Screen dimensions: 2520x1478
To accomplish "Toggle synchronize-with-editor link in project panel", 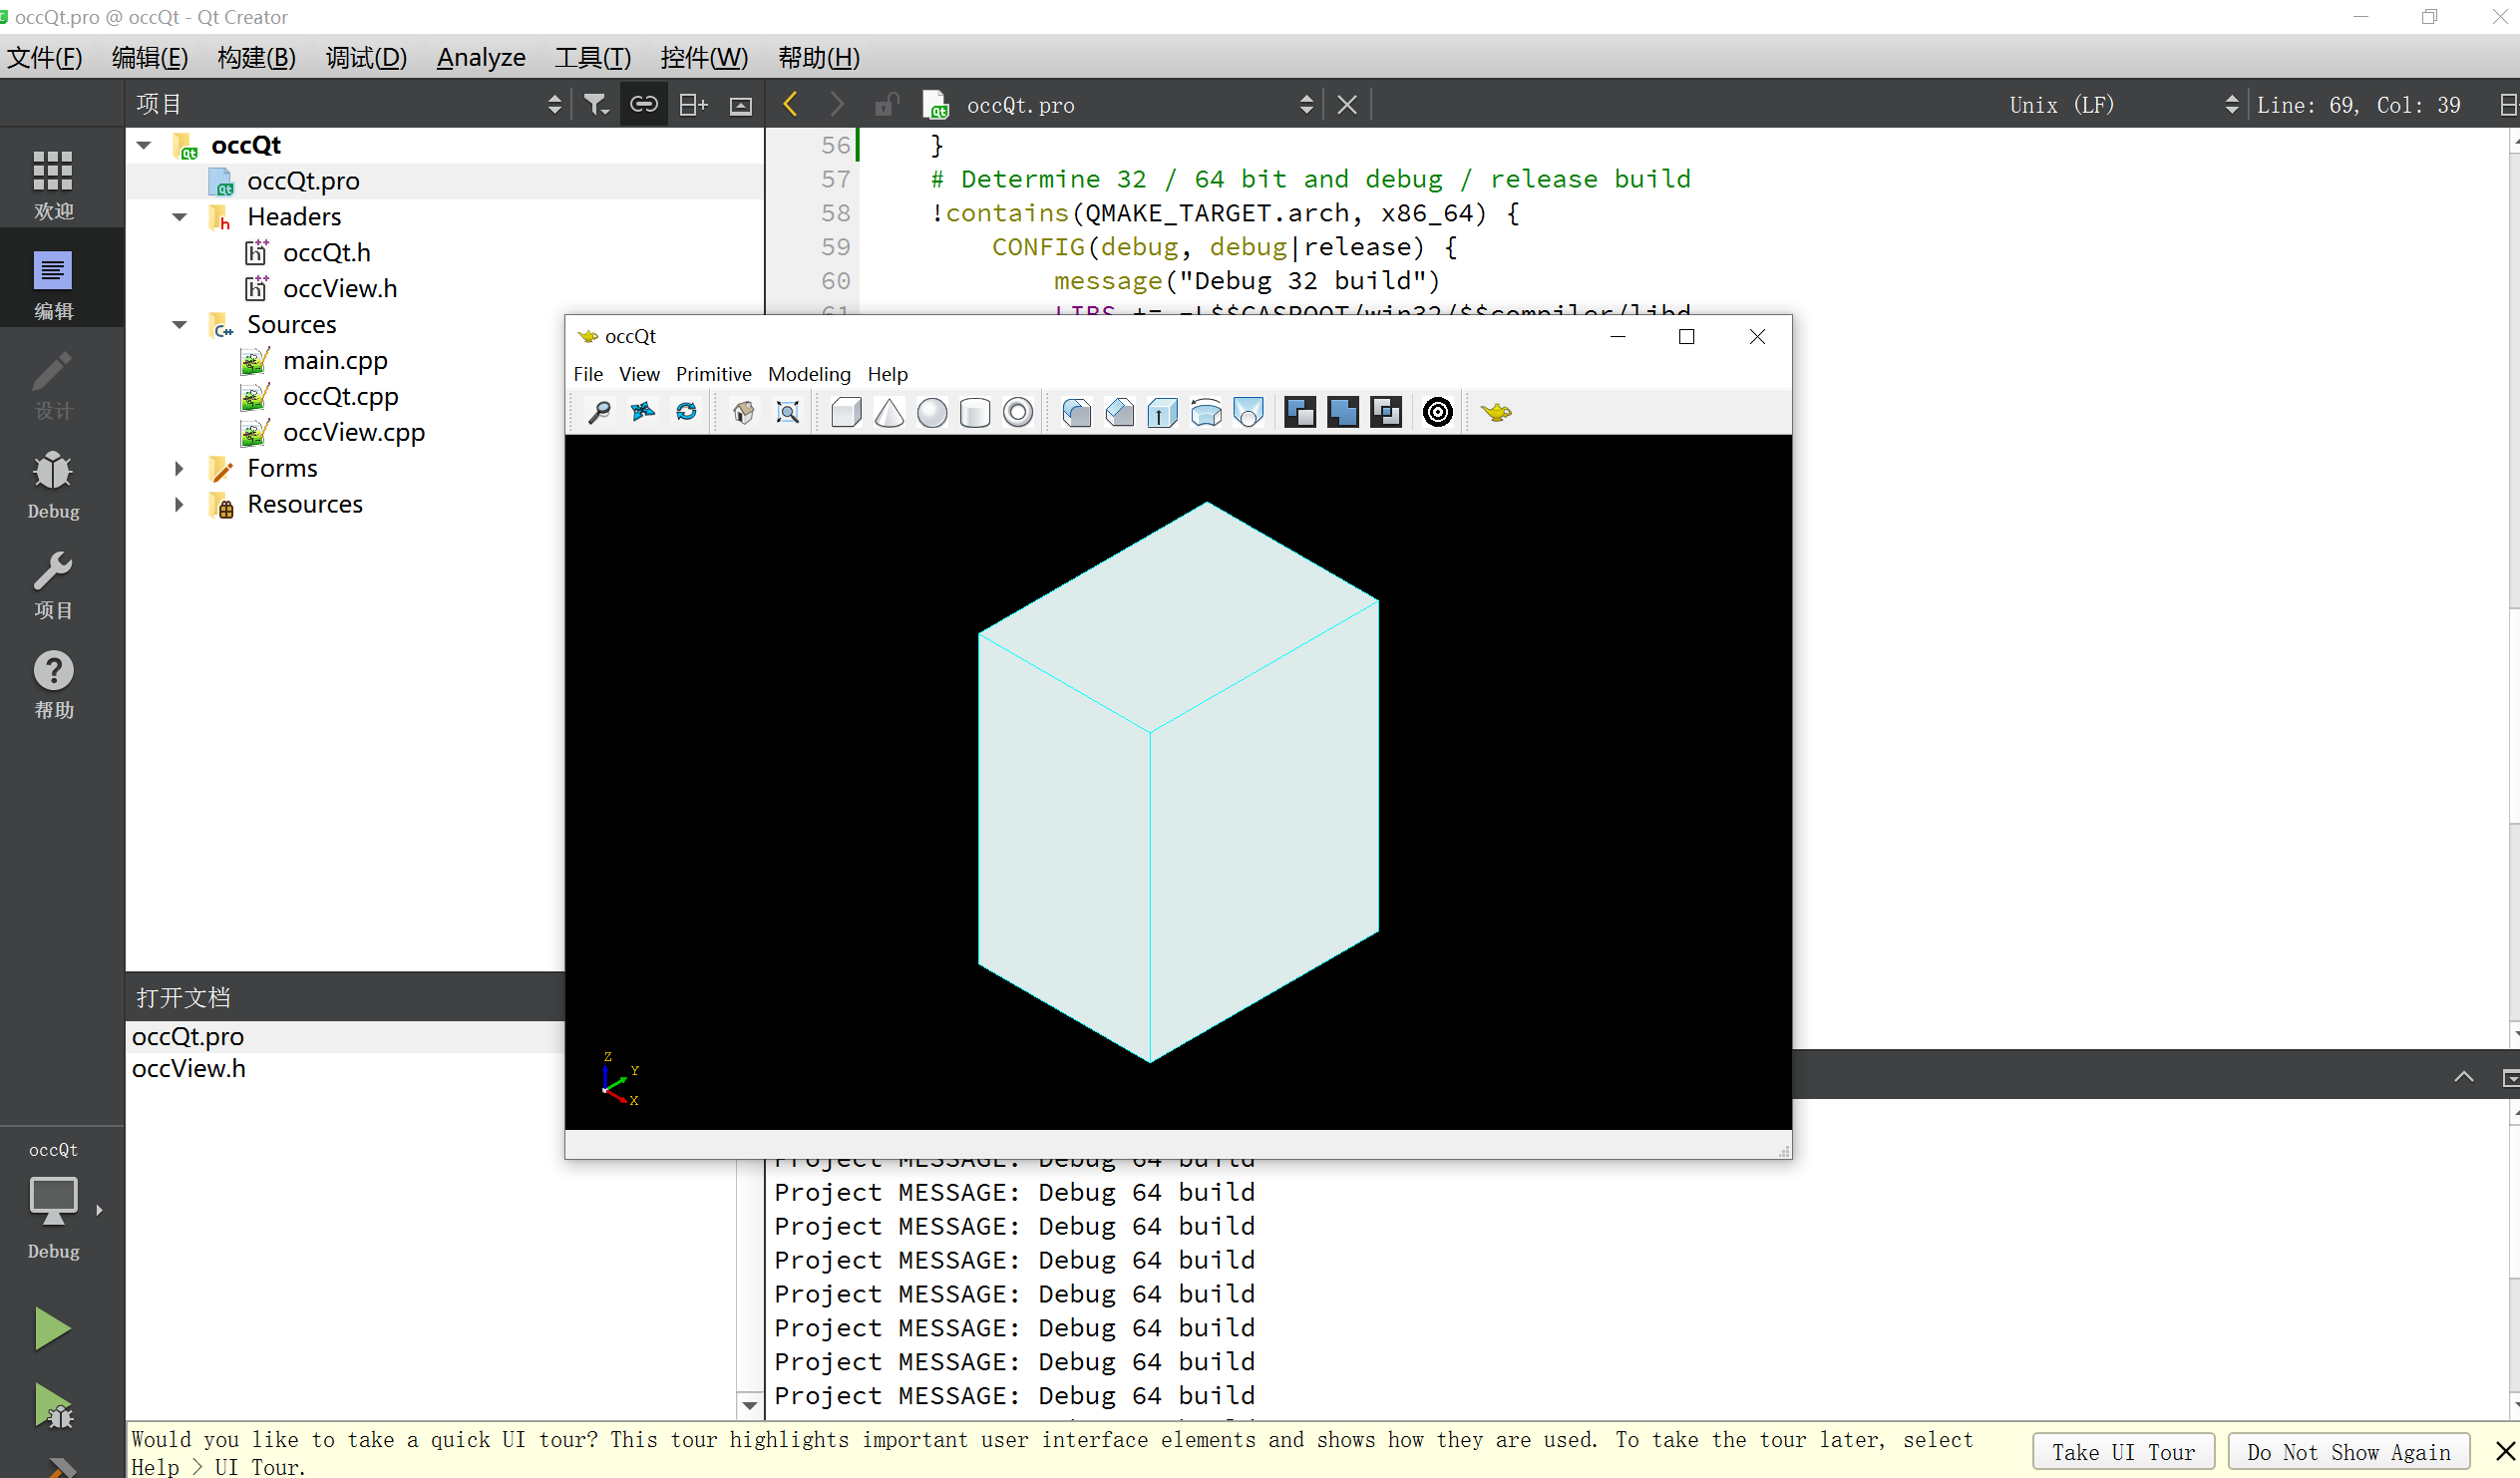I will point(643,104).
